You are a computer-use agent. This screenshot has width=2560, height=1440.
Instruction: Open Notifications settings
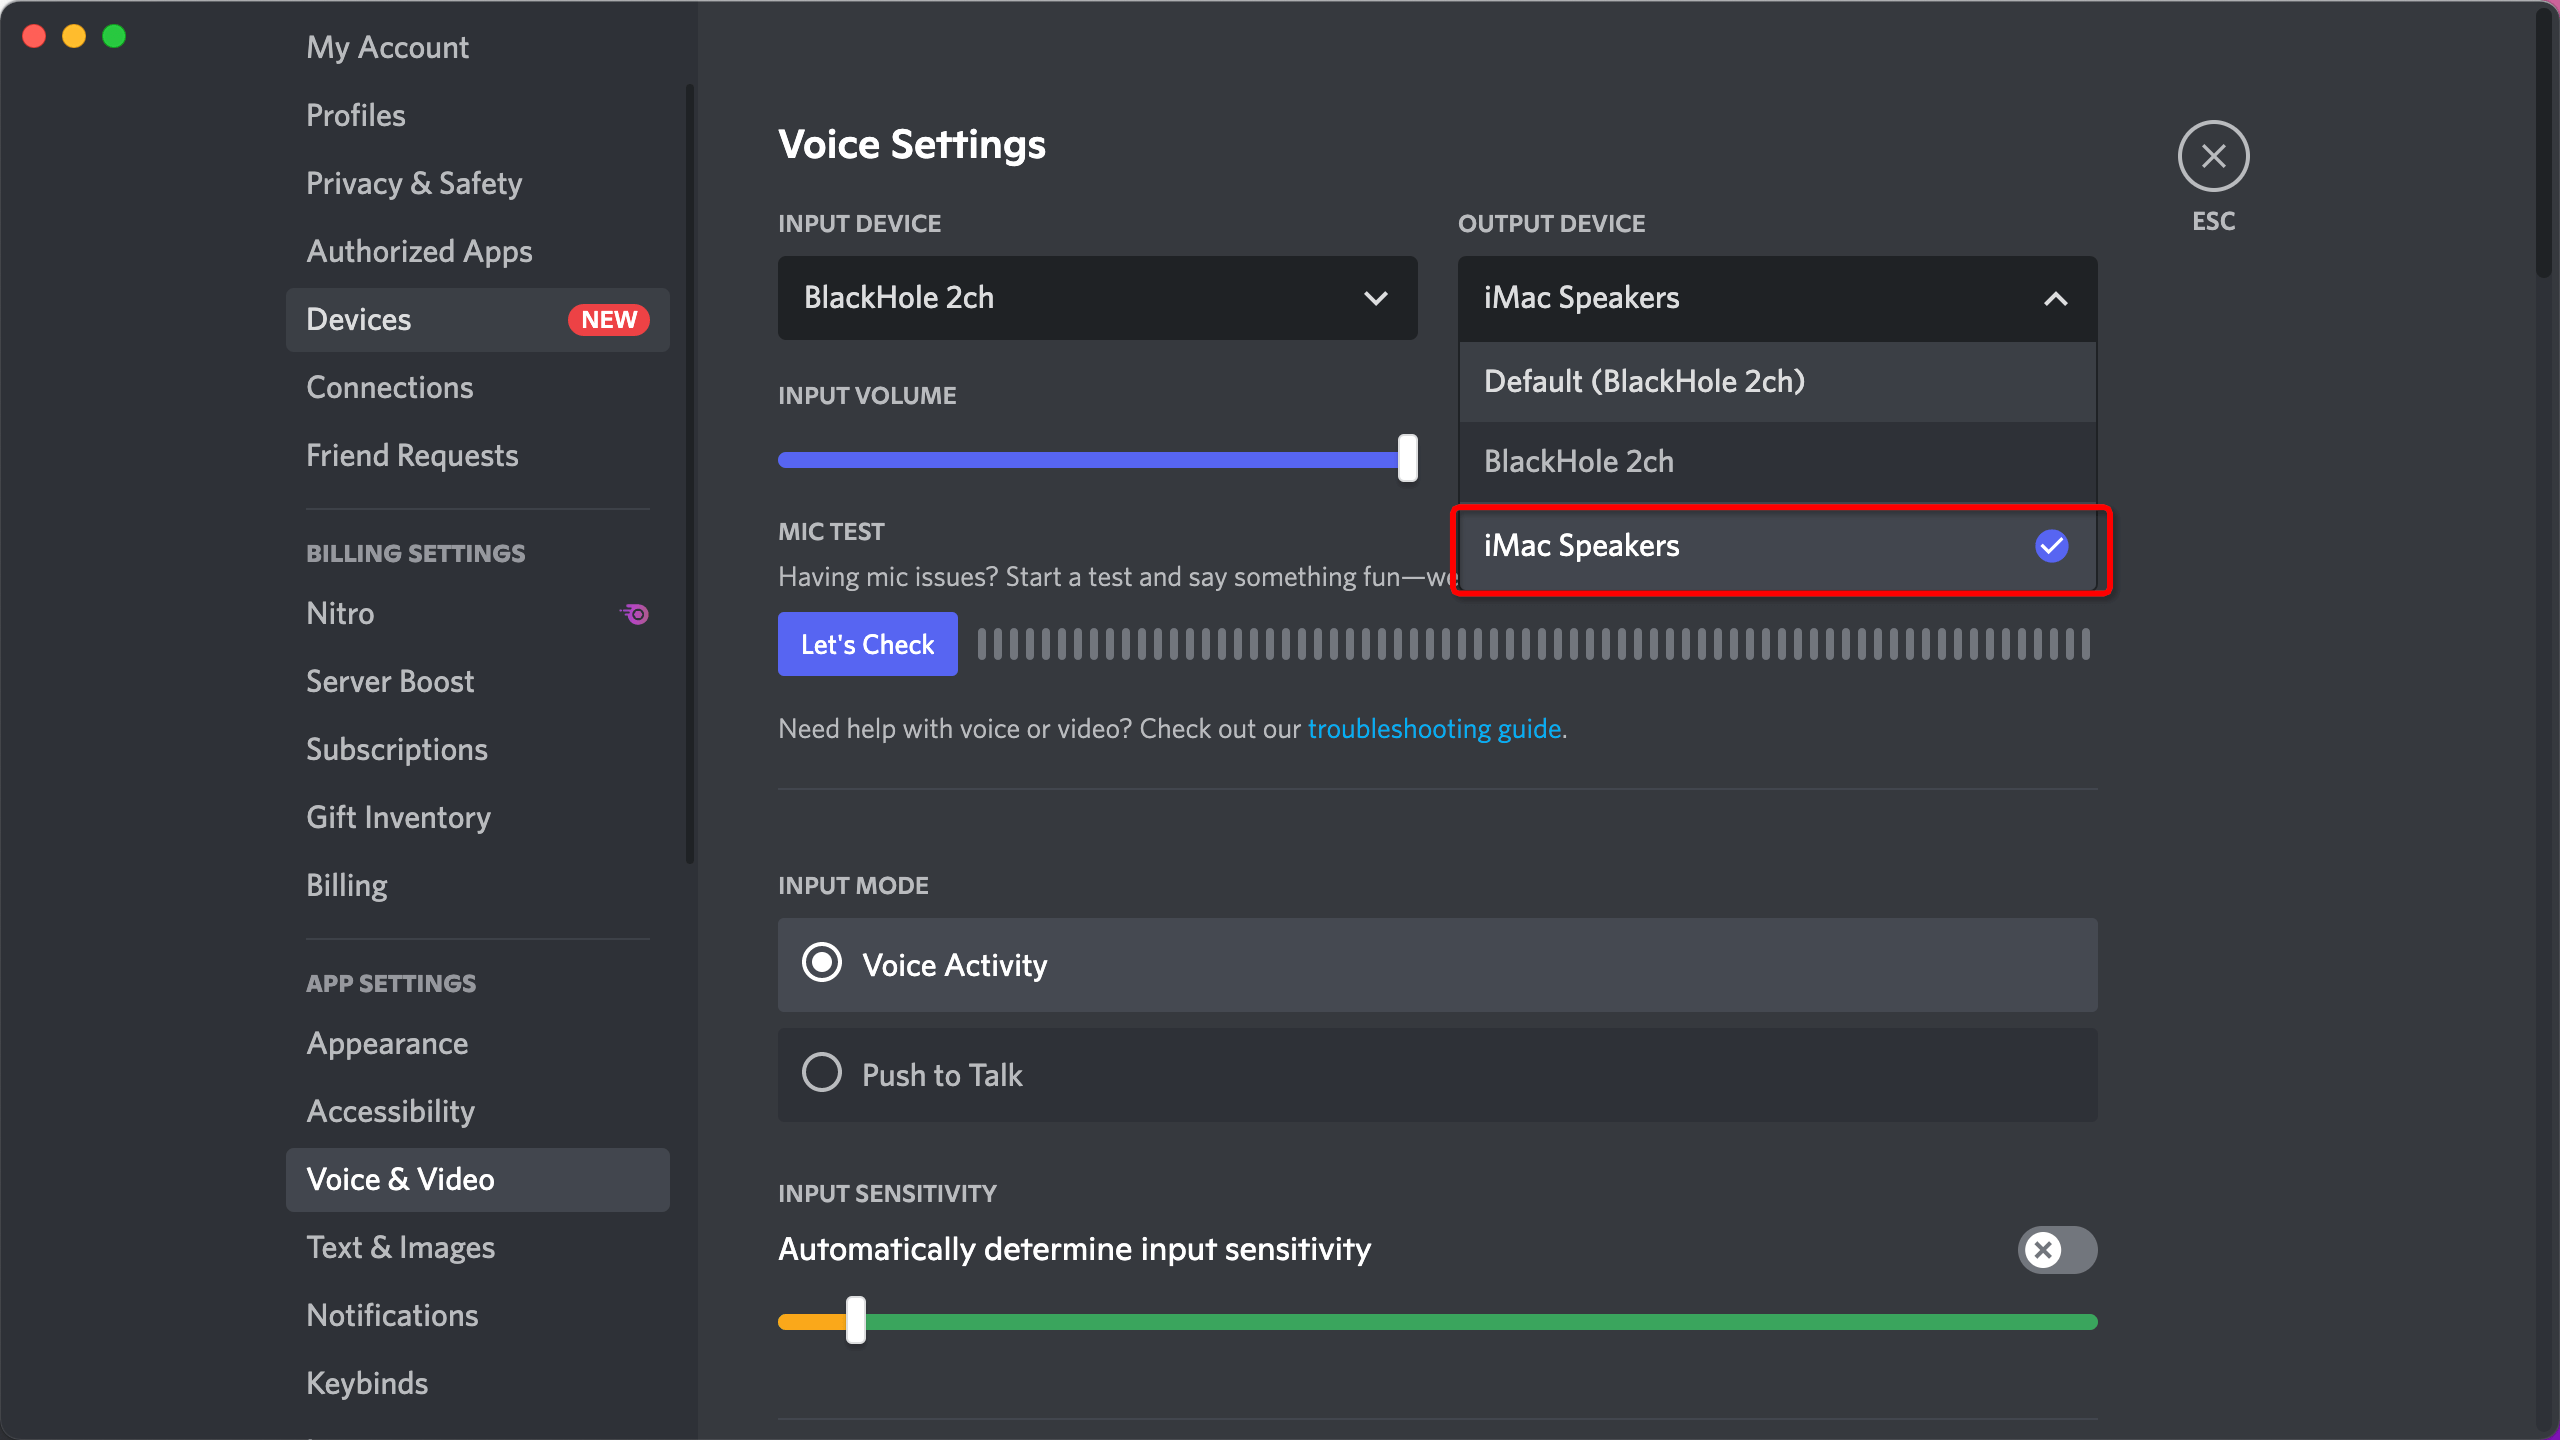[390, 1313]
